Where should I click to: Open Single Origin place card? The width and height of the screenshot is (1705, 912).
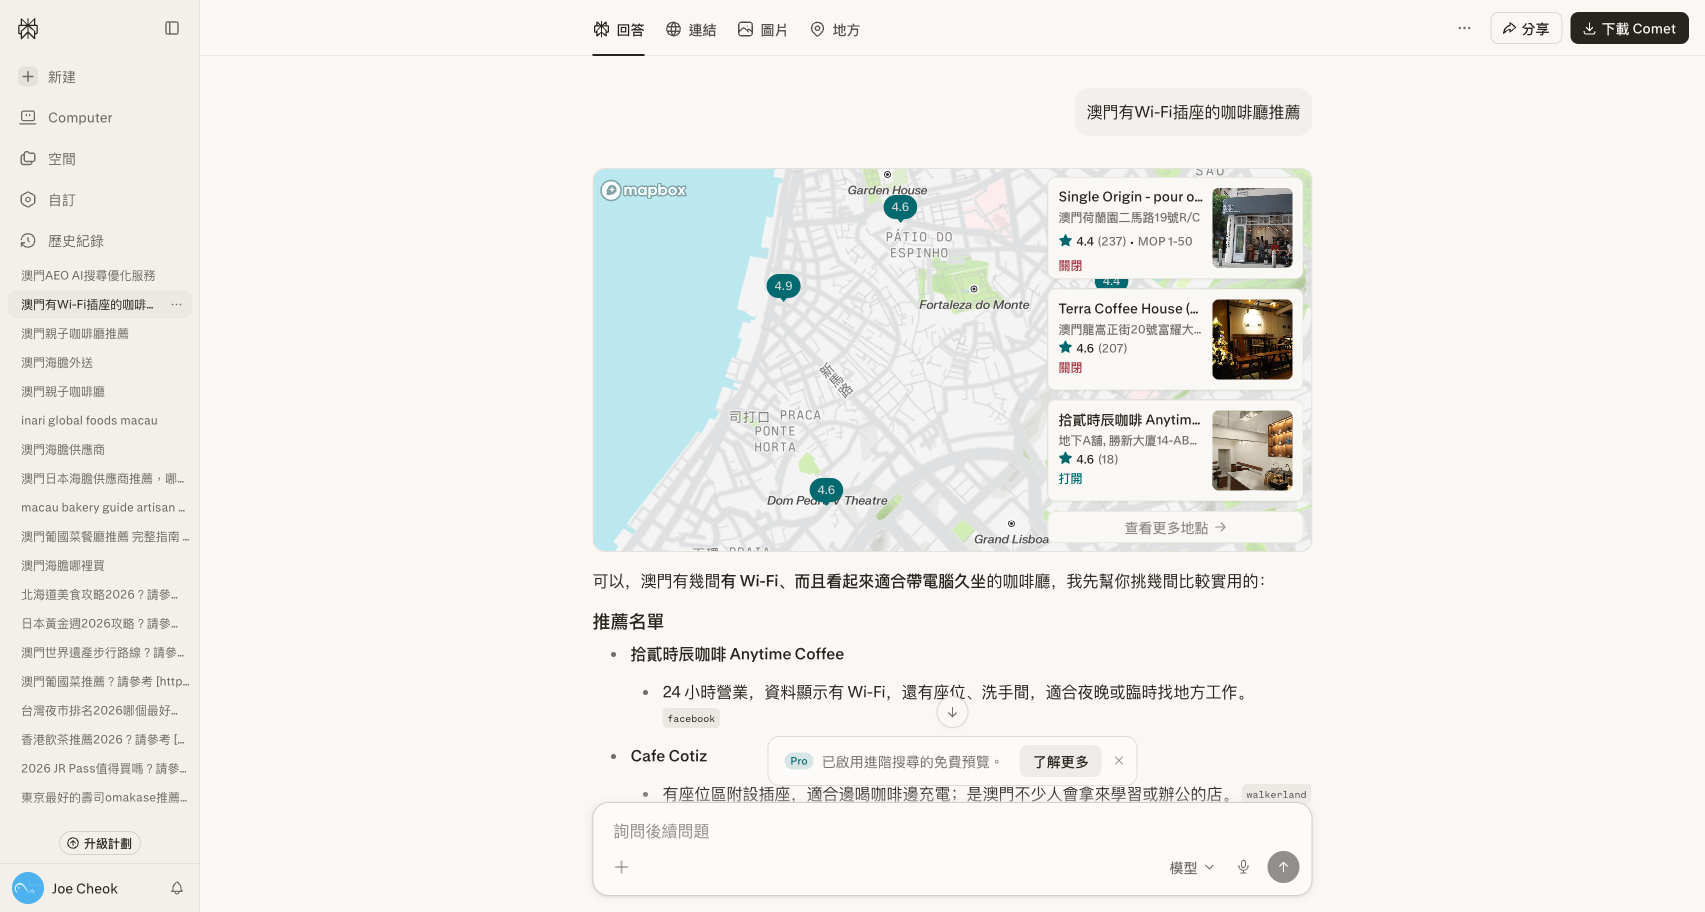coord(1175,228)
